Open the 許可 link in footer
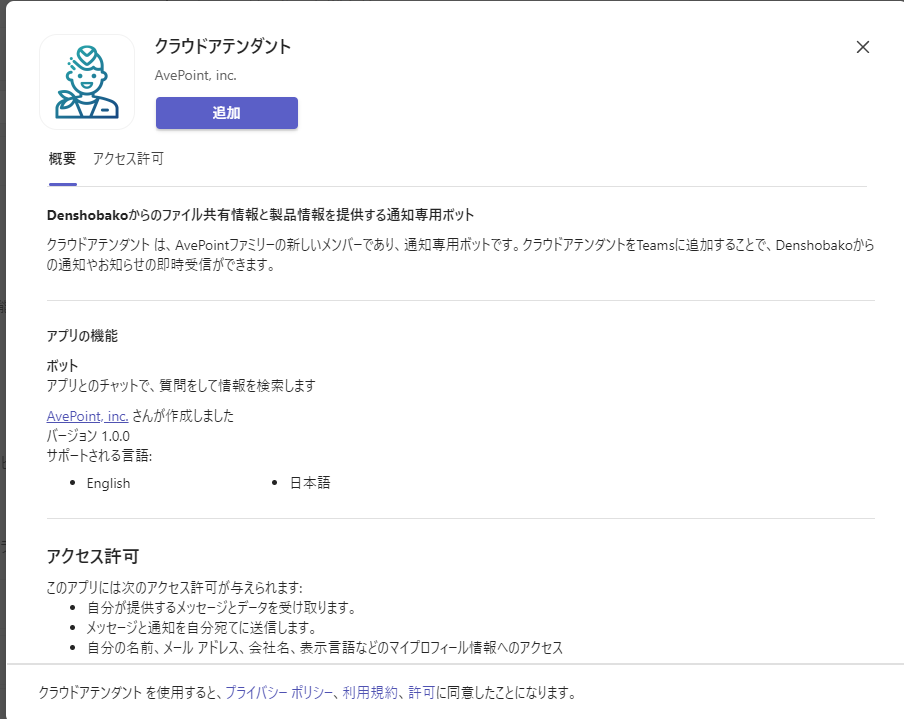 click(421, 692)
